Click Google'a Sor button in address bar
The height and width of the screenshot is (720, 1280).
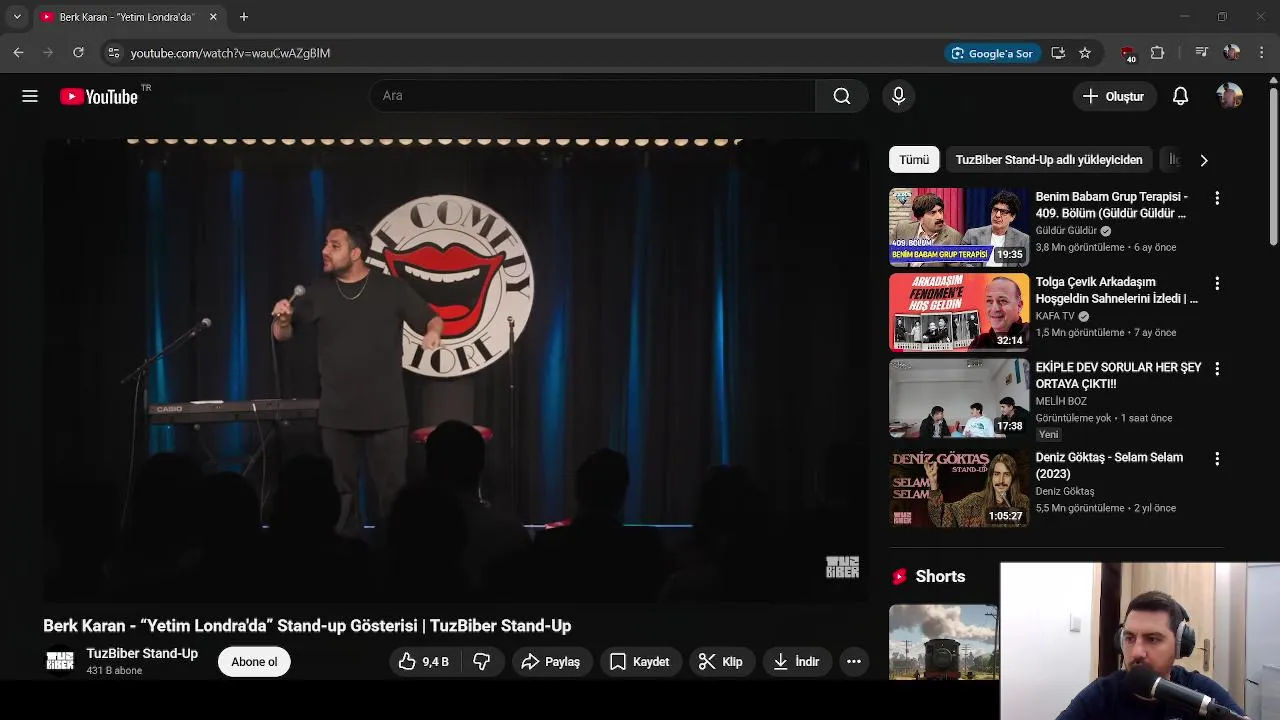click(x=992, y=53)
